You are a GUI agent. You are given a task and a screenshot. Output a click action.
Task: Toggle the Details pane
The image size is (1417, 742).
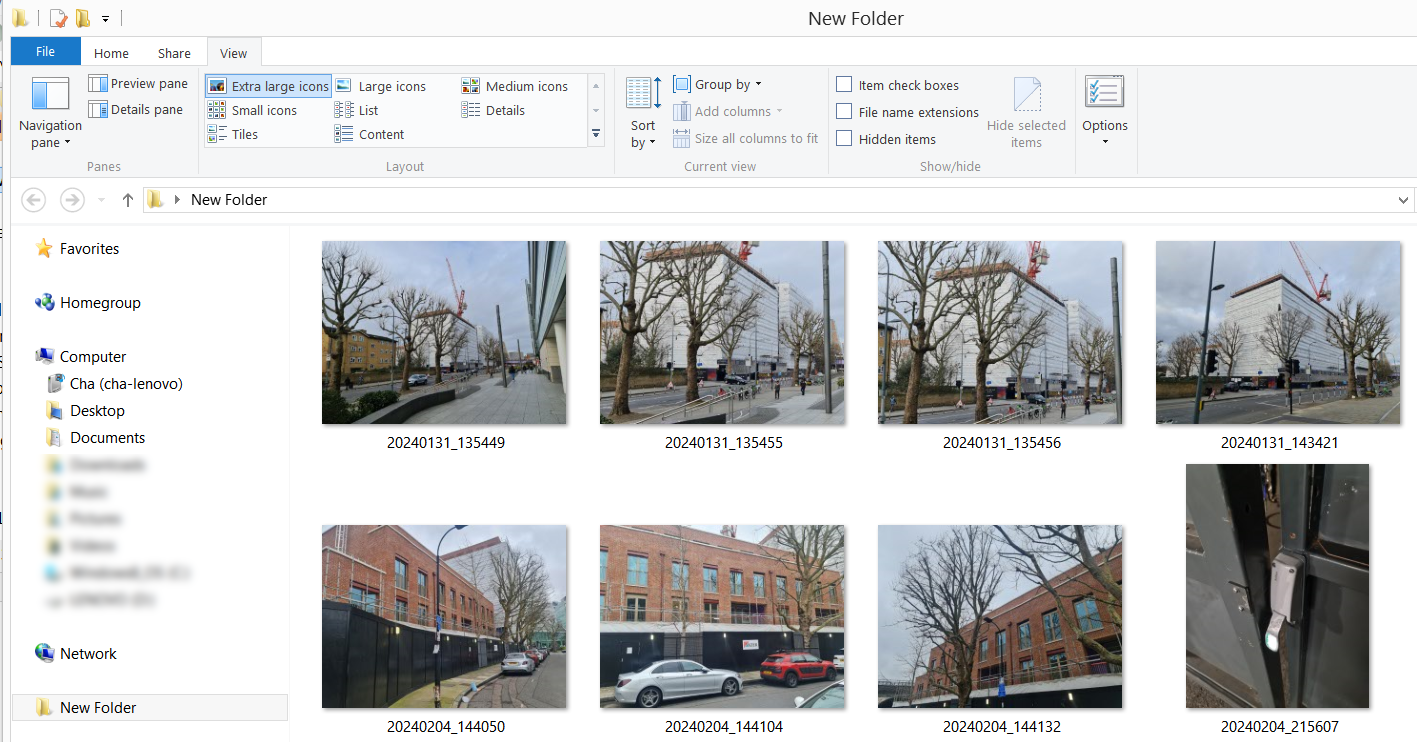pos(136,110)
